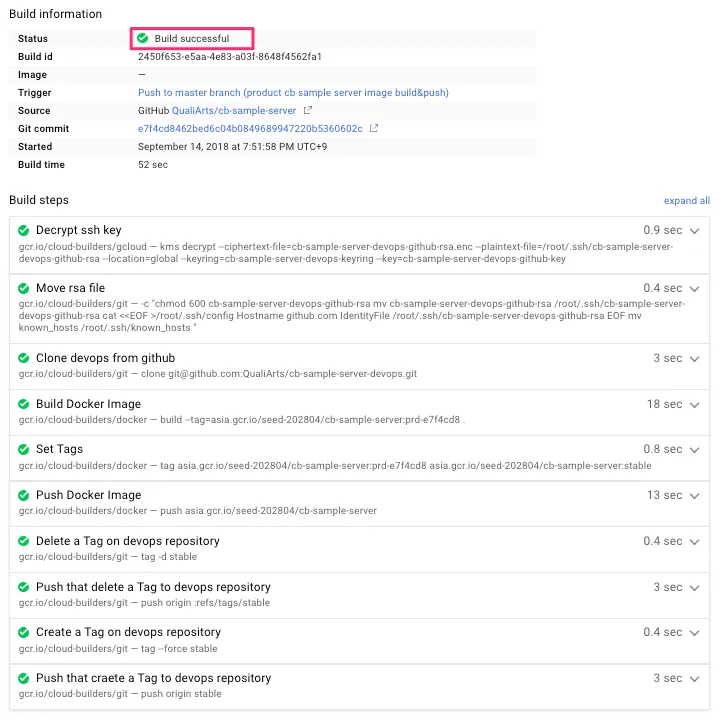The image size is (727, 722).
Task: Expand the Decrypt ssh key step chevron
Action: pos(695,230)
